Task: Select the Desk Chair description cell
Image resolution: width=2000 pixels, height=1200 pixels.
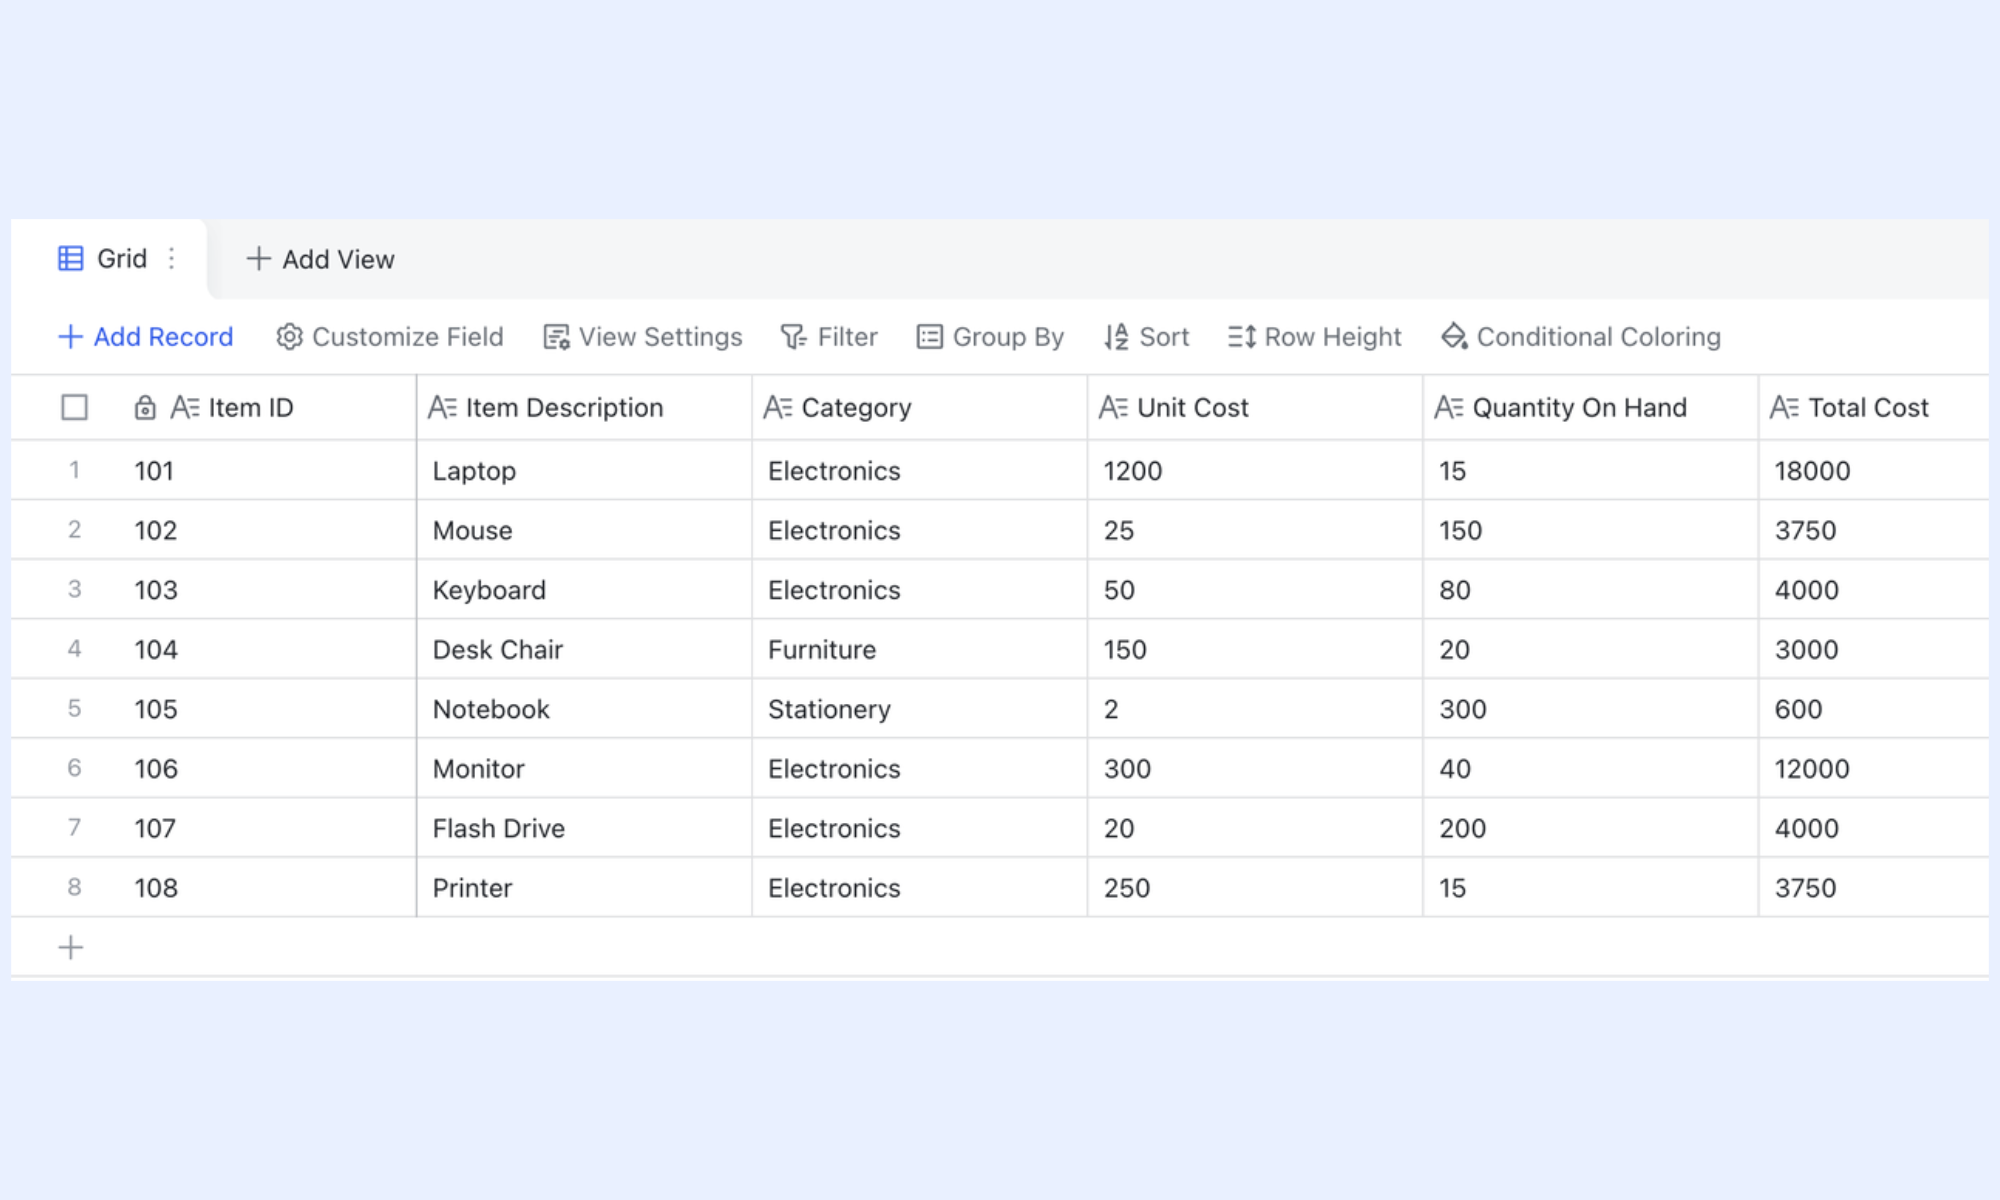Action: (584, 649)
